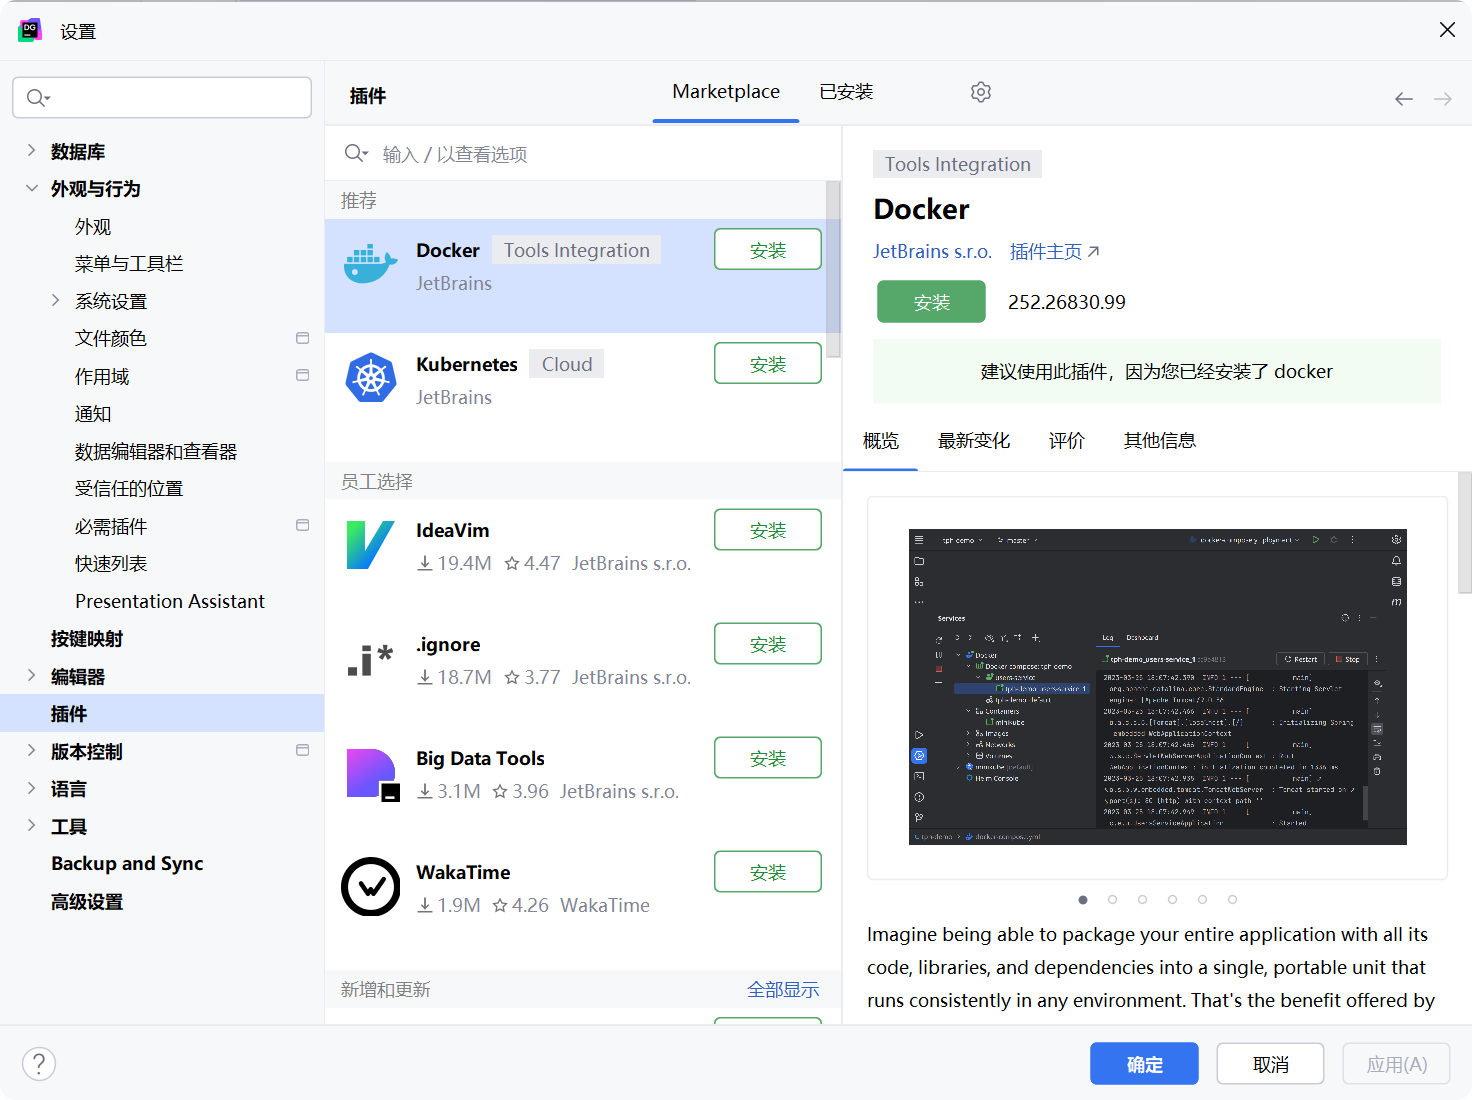Cancel the settings dialog with 取消
1472x1100 pixels.
pos(1271,1064)
